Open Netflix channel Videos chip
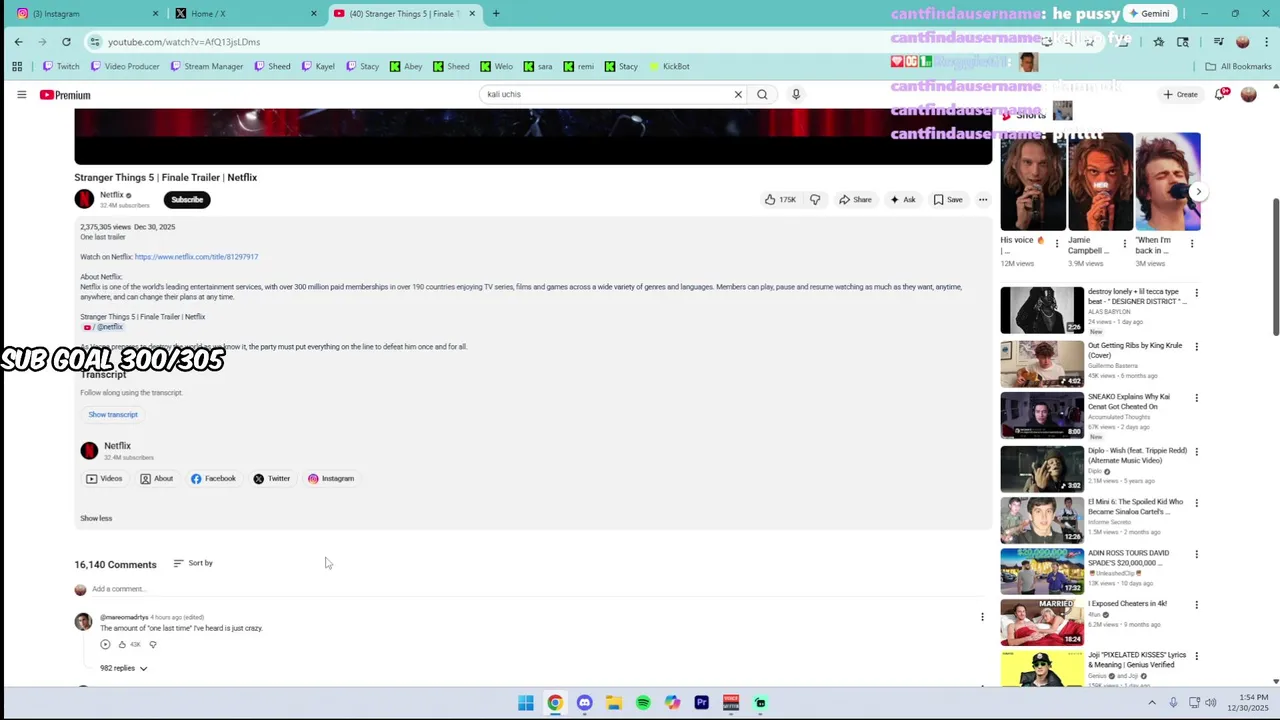Screen dimensions: 1280x720 coord(104,478)
